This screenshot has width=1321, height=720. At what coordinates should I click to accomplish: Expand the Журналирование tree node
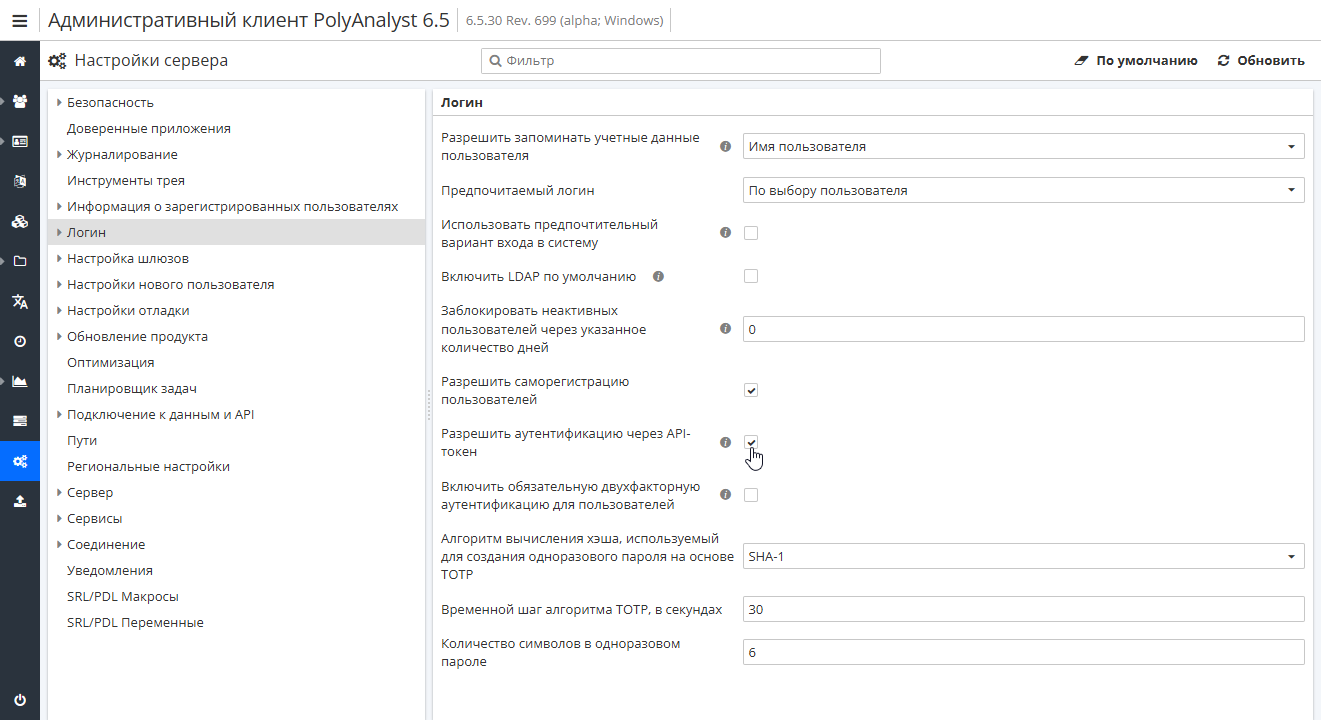coord(59,154)
